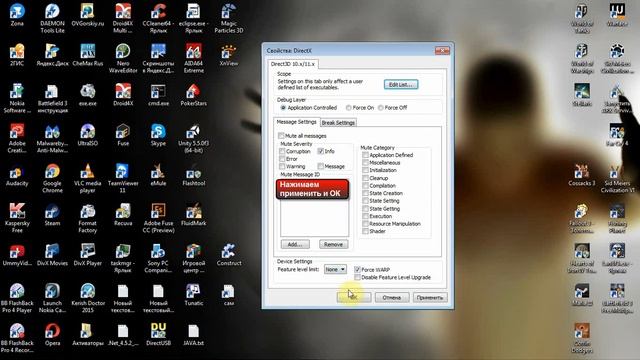The width and height of the screenshot is (640, 360).
Task: Select the Application Controlled radio button
Action: (283, 108)
